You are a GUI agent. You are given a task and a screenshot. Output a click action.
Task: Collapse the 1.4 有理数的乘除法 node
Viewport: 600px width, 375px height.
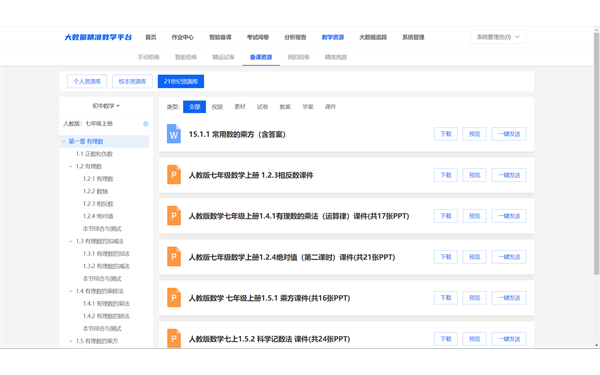pos(71,291)
